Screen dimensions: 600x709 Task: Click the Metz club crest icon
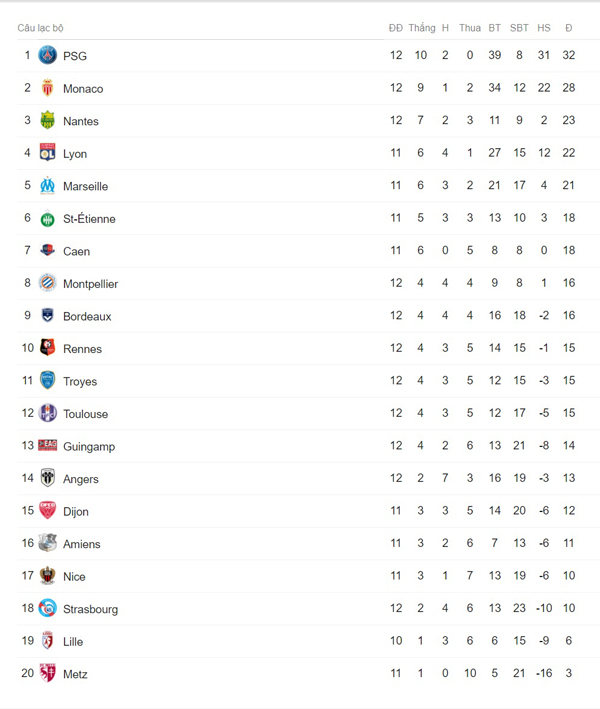pyautogui.click(x=47, y=673)
